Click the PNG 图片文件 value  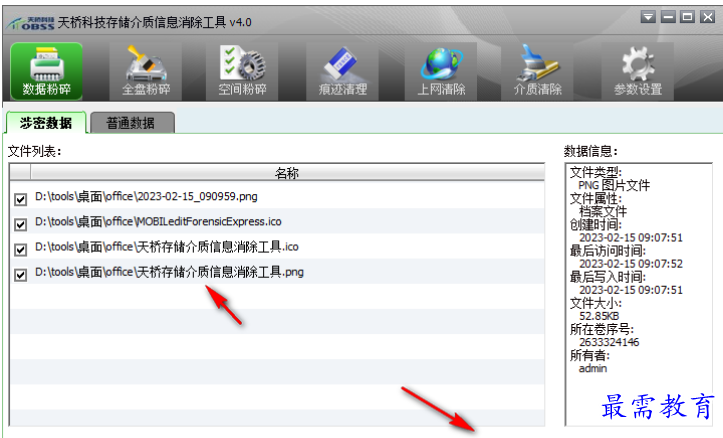[x=614, y=185]
